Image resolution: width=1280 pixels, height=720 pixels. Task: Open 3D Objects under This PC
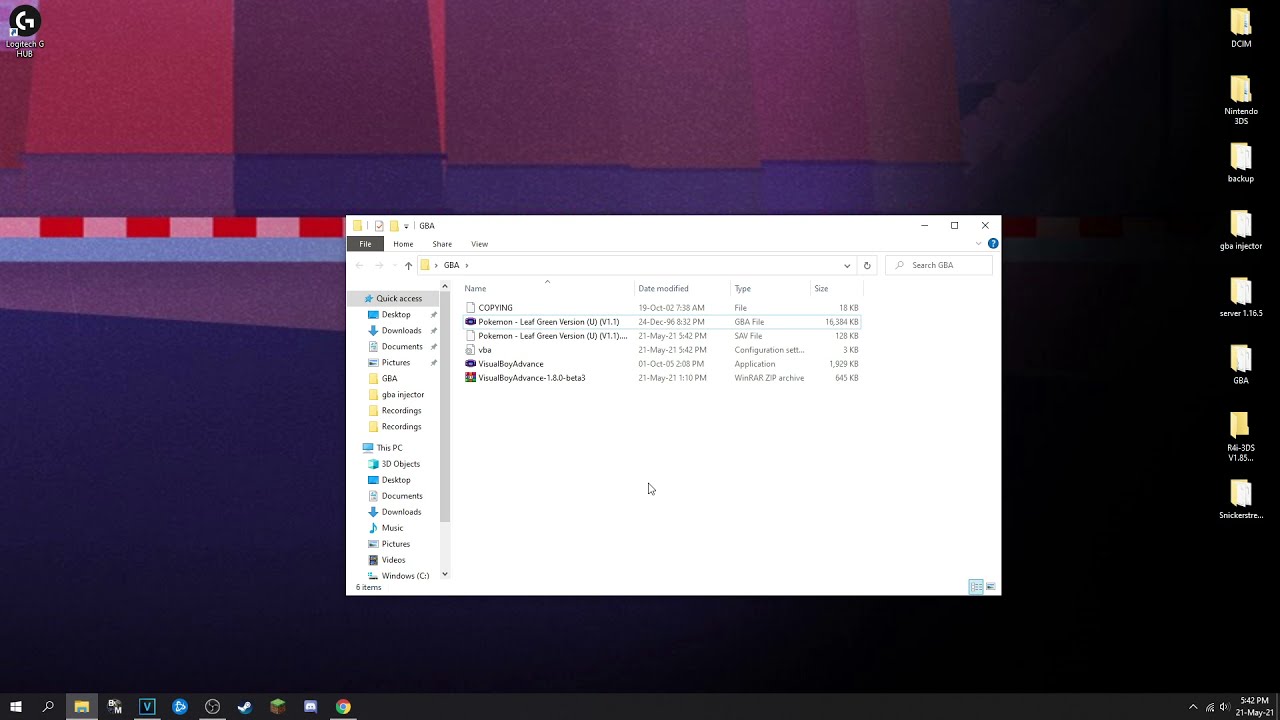pyautogui.click(x=400, y=464)
